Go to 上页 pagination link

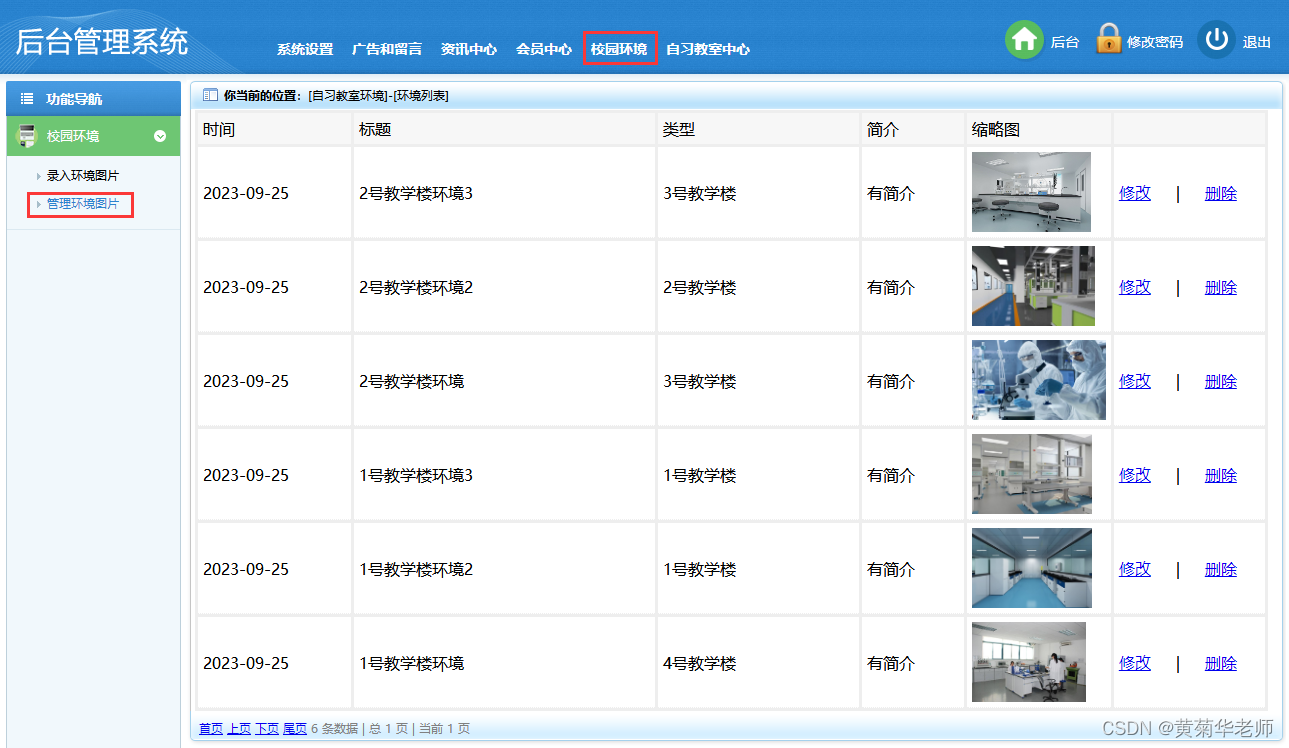(x=239, y=729)
